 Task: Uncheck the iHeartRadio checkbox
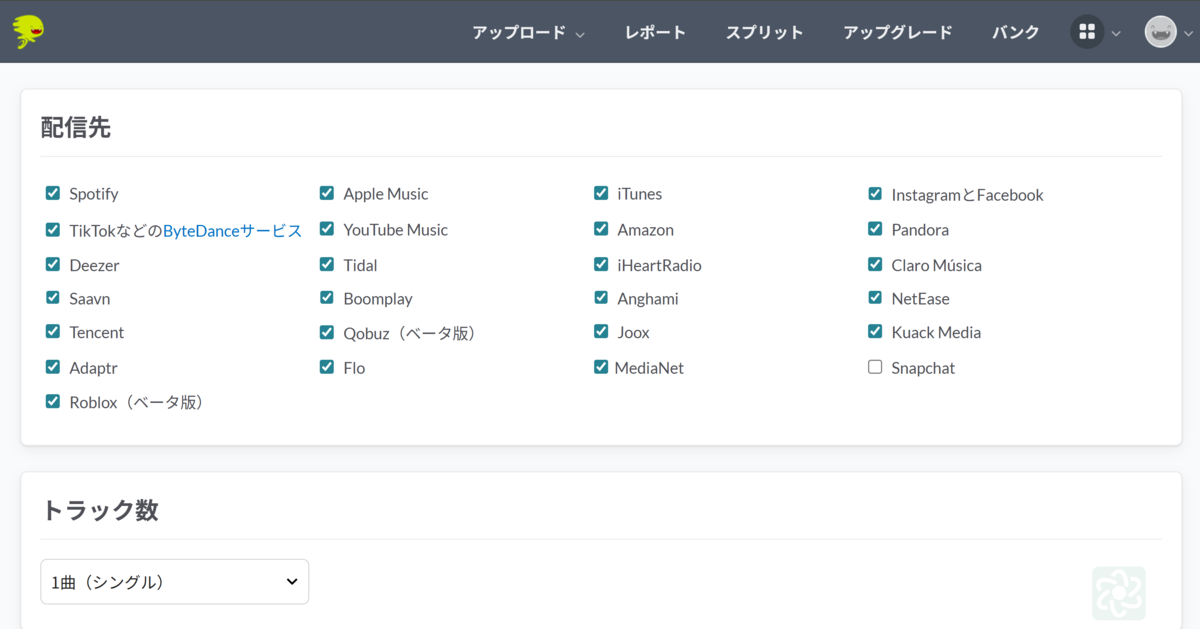pyautogui.click(x=601, y=264)
